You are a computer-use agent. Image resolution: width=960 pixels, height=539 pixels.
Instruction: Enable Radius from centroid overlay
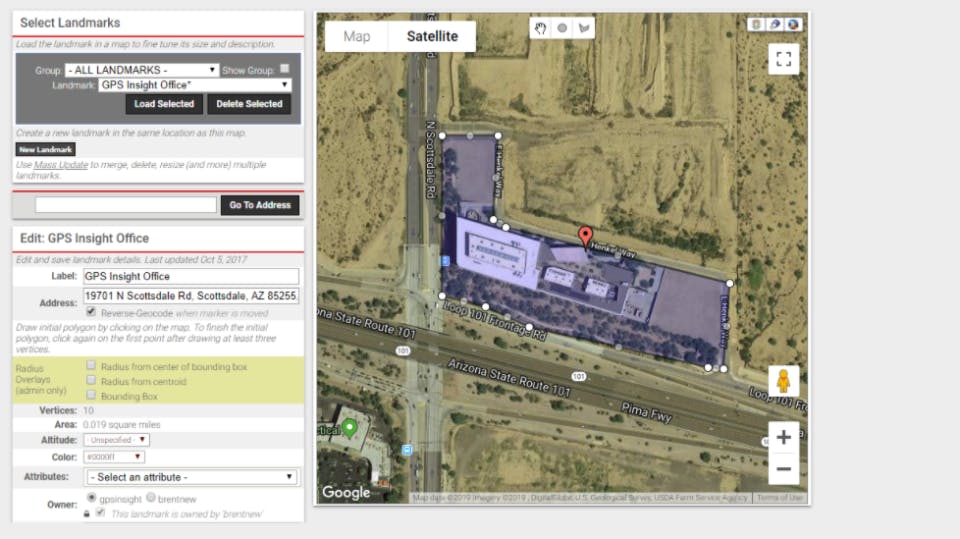(x=91, y=380)
